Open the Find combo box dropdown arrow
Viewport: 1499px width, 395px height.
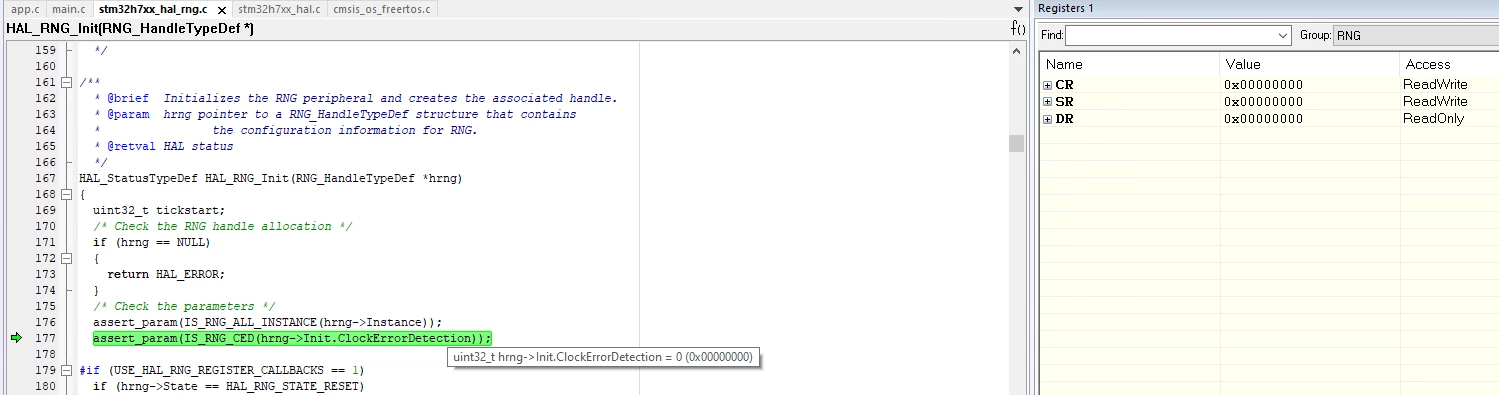(1283, 36)
